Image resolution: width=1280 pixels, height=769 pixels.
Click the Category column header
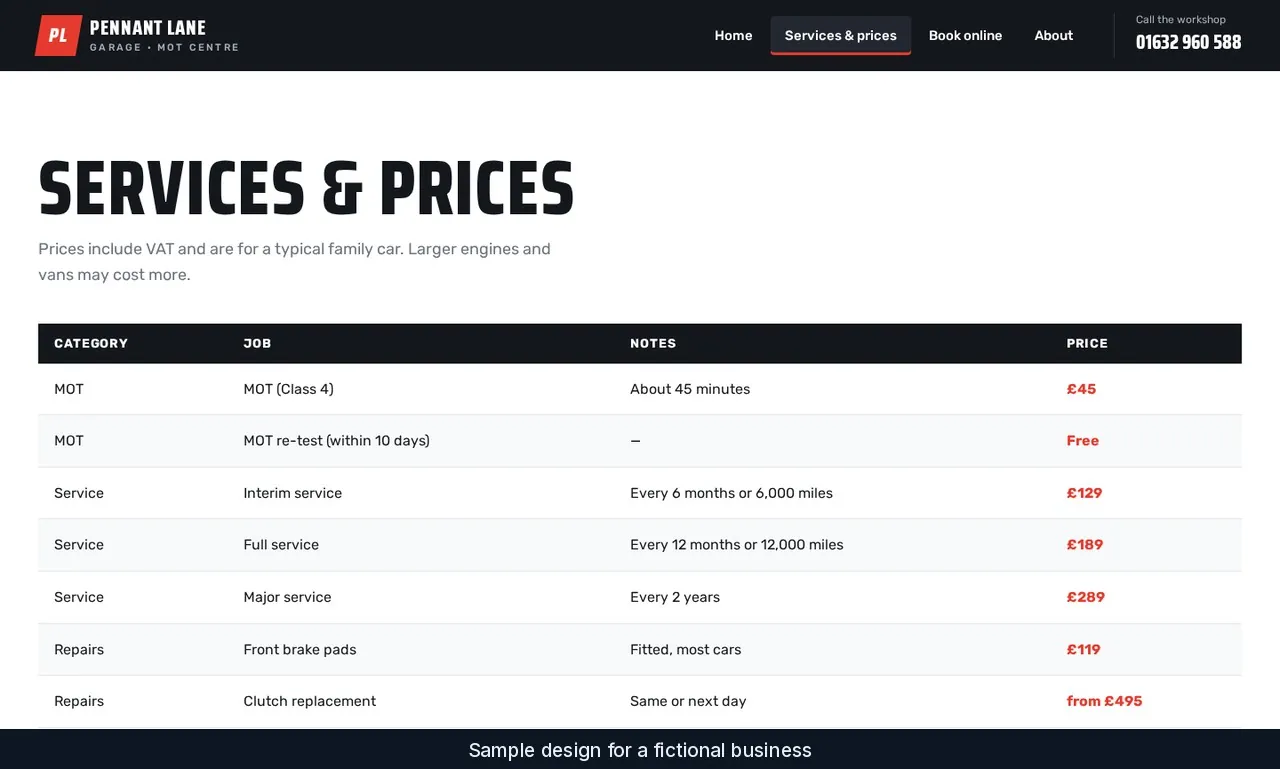(91, 343)
